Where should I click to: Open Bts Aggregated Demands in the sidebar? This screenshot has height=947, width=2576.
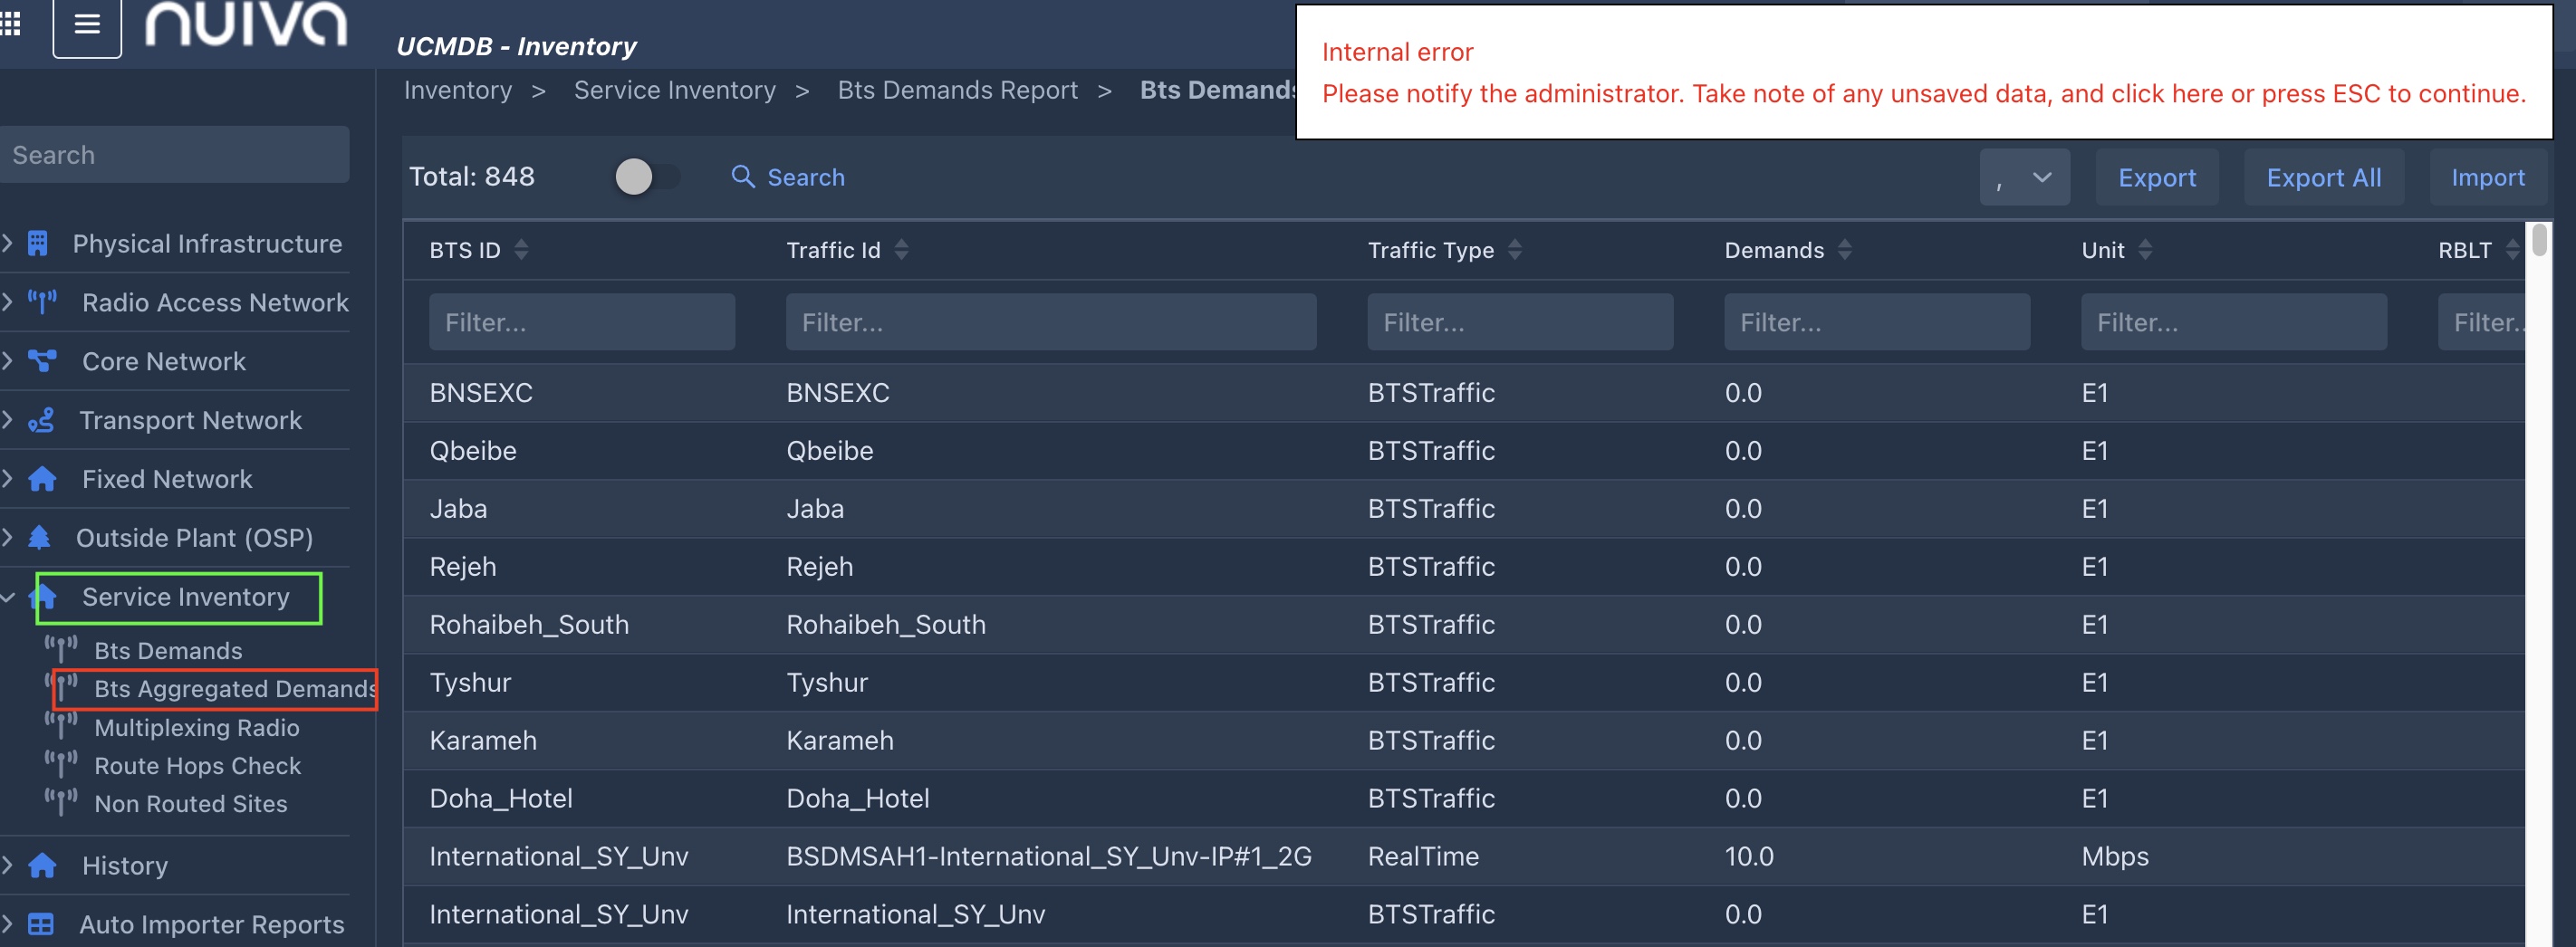pos(233,689)
